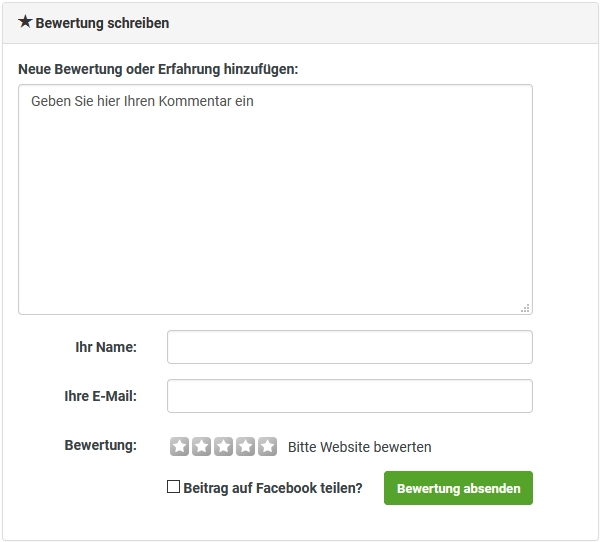Click the comment box resize handle
This screenshot has width=602, height=542.
[x=525, y=308]
